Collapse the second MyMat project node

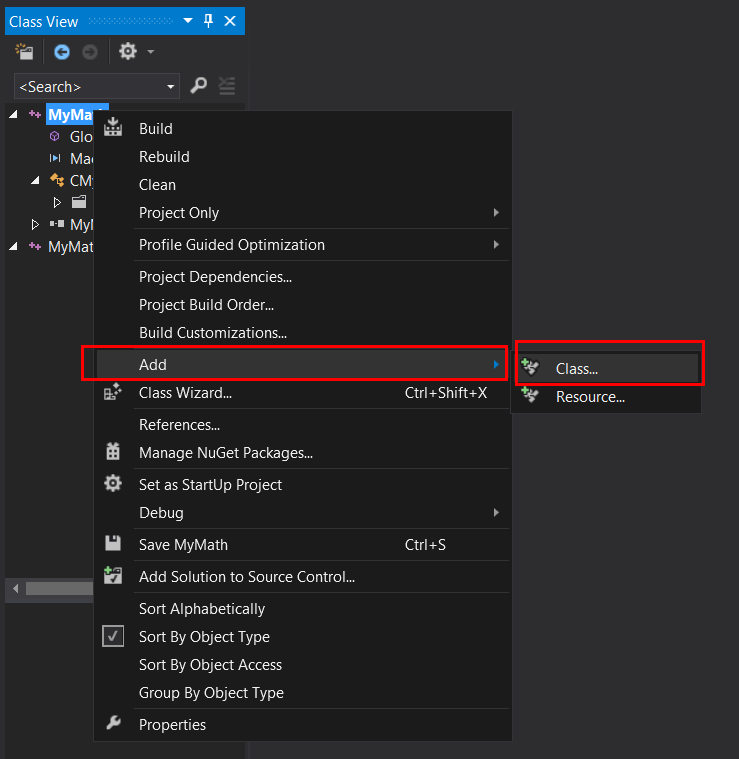pos(14,246)
